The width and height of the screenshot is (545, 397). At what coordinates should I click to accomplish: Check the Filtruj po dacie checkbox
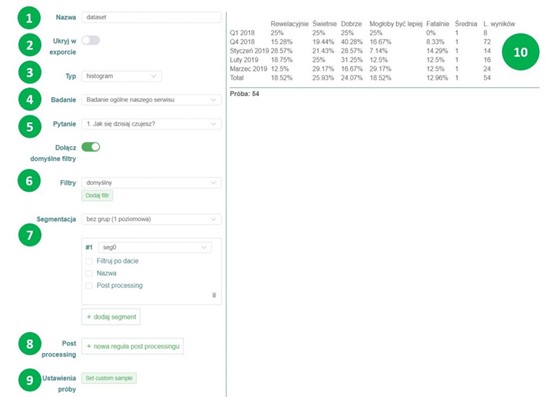[x=89, y=261]
